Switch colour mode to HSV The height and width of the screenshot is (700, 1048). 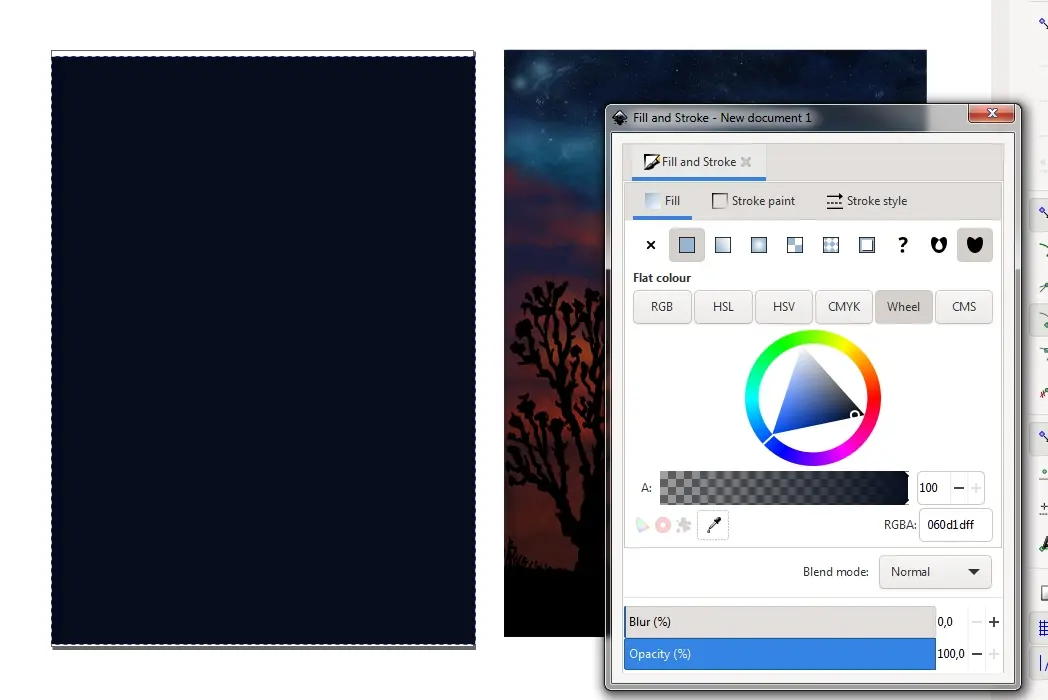tap(783, 307)
